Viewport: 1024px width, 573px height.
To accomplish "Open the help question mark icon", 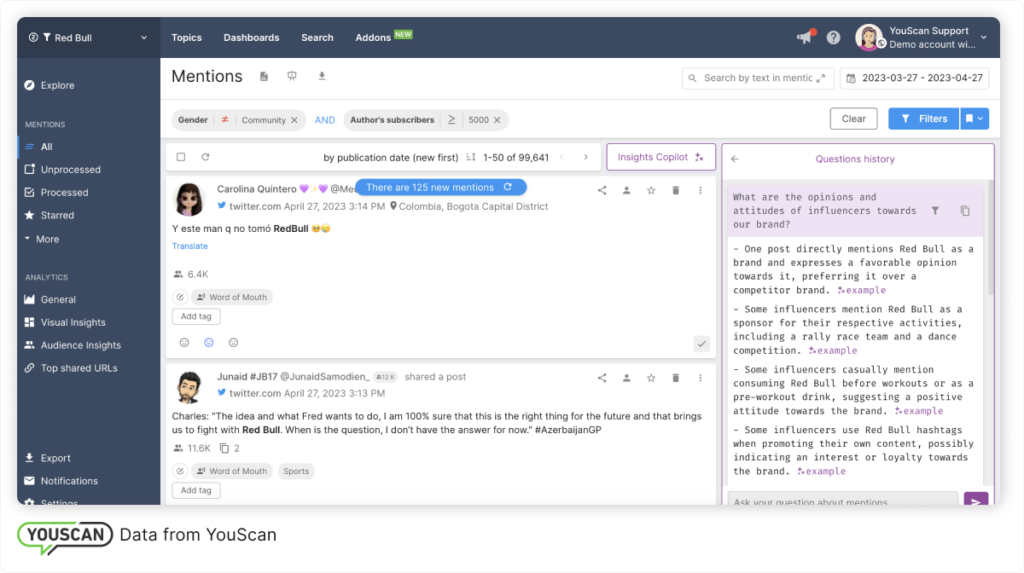I will click(833, 37).
